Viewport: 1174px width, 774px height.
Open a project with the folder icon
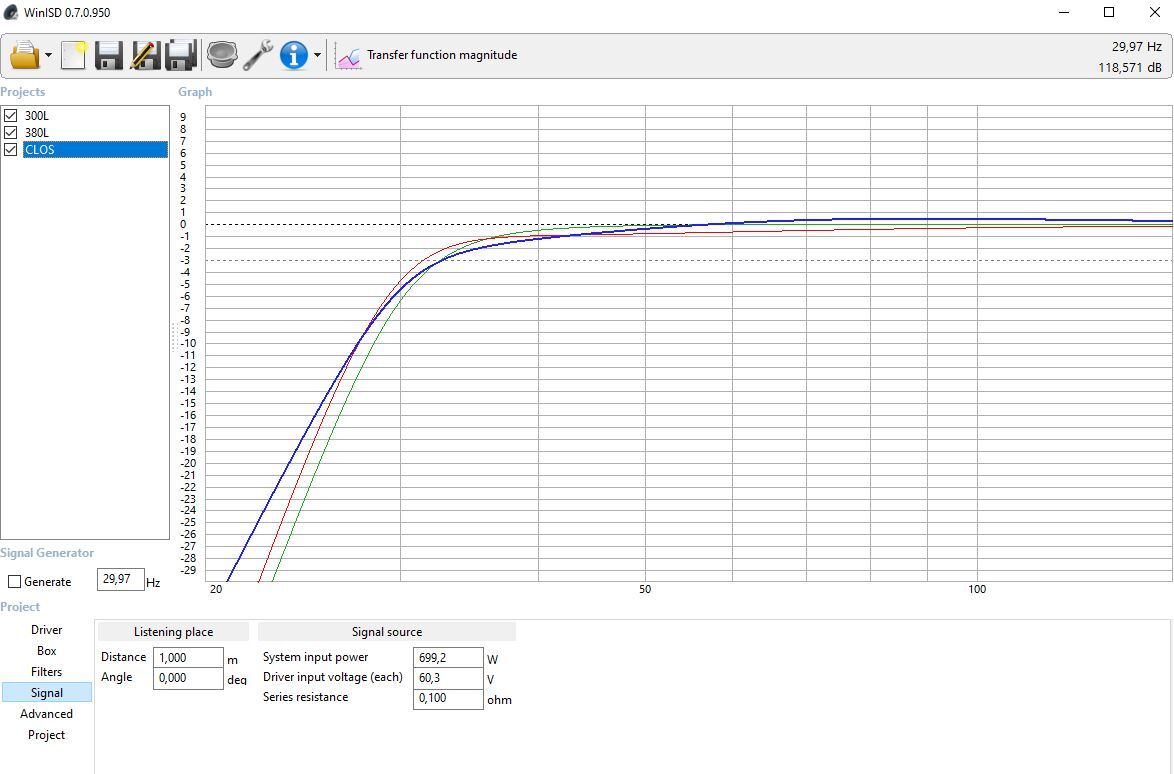tap(25, 55)
